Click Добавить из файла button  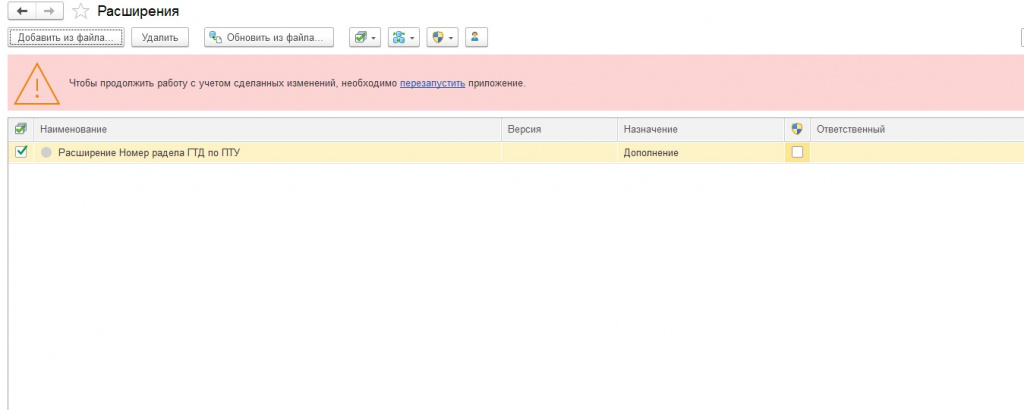pos(65,37)
